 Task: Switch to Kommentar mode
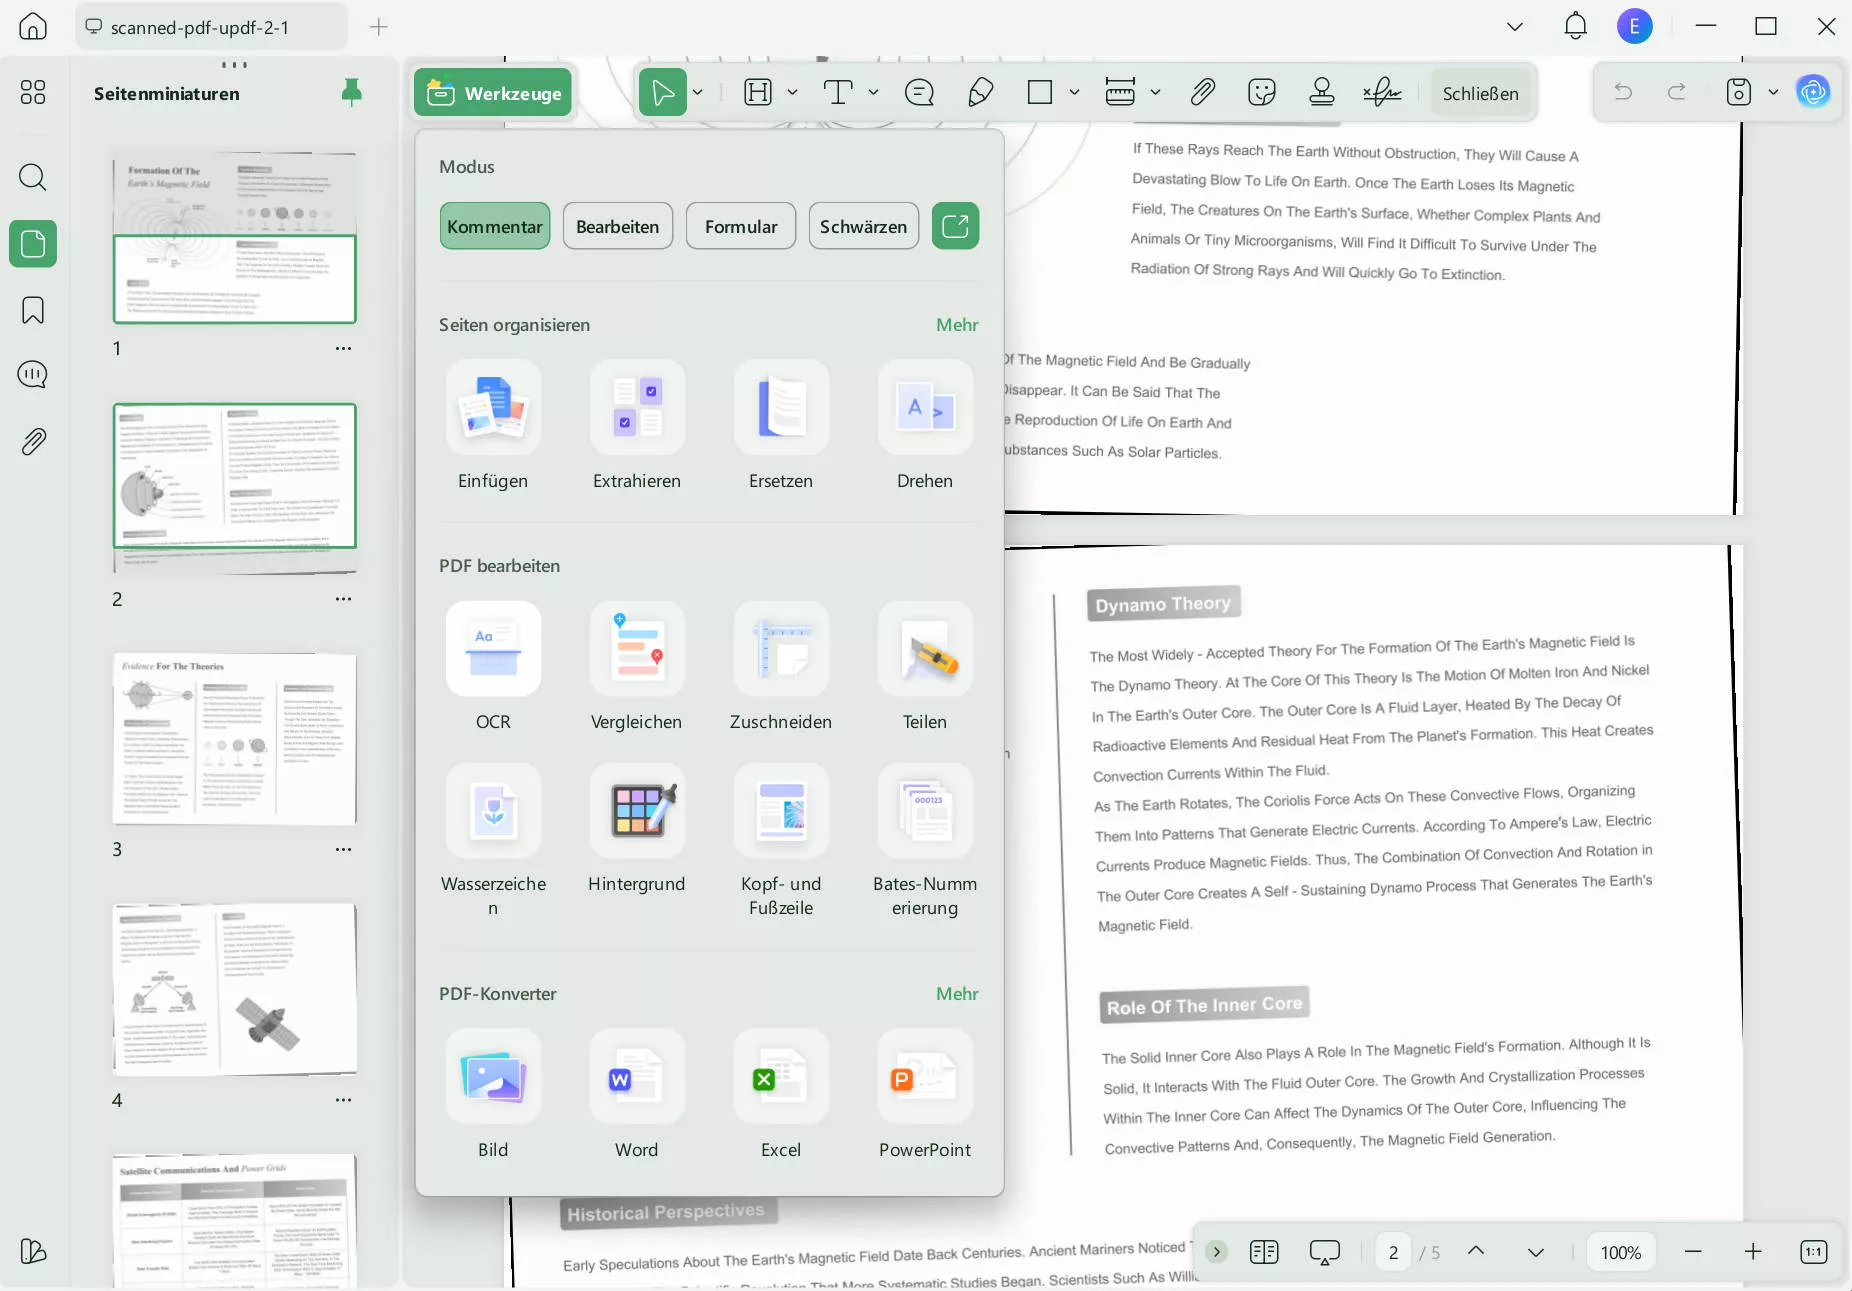(495, 226)
